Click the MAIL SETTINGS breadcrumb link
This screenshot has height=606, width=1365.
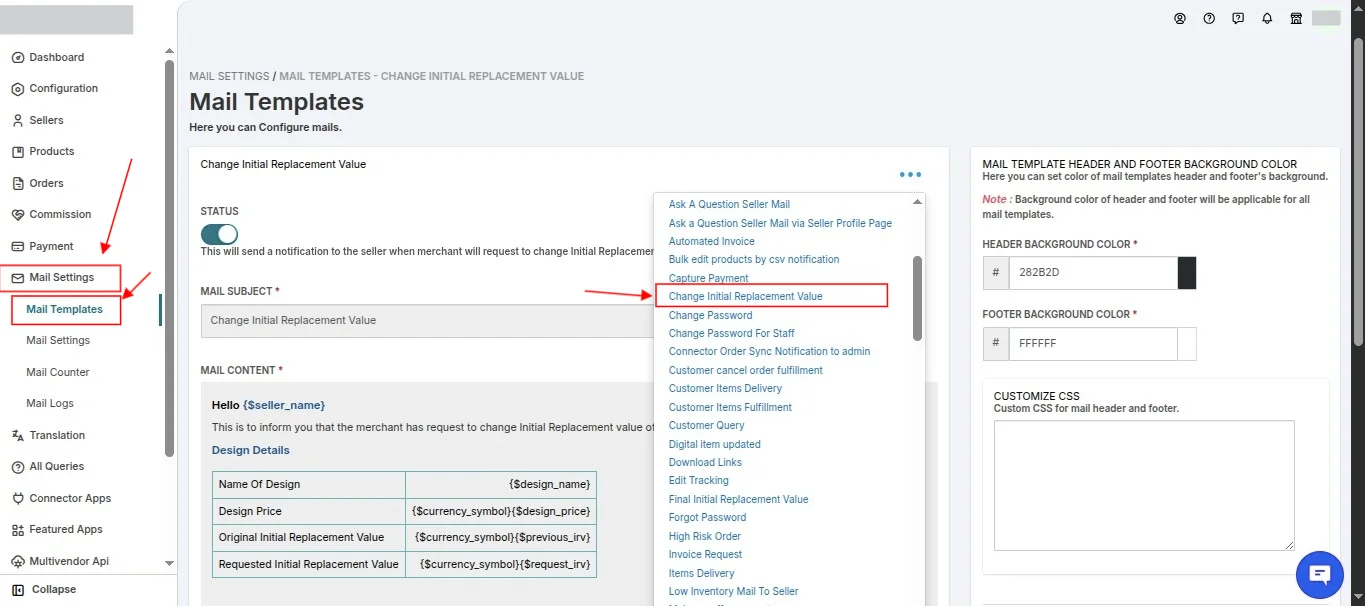(x=229, y=76)
